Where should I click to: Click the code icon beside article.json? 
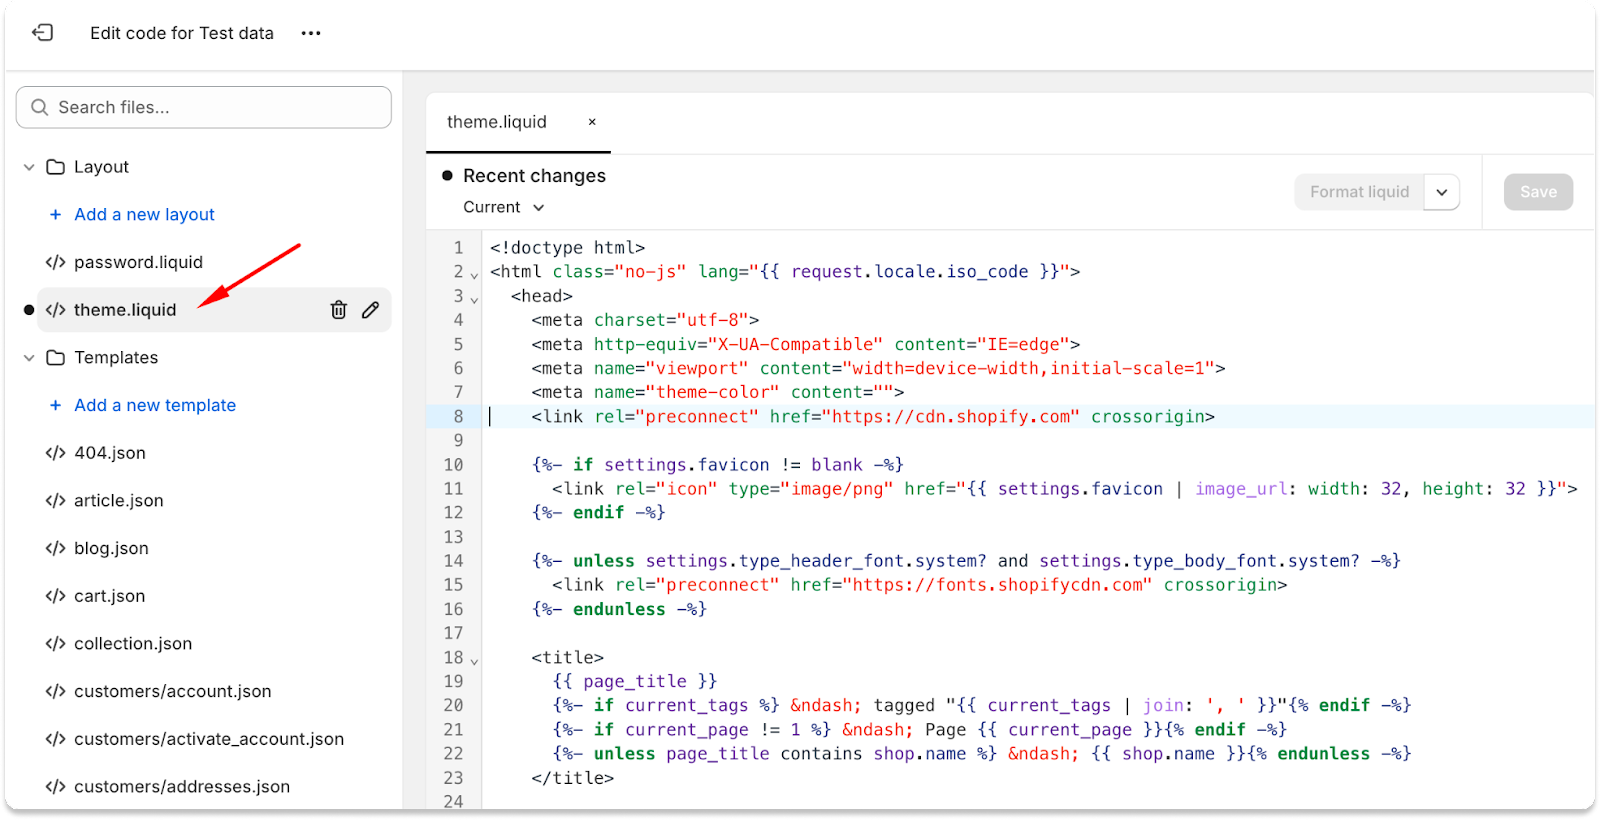(x=55, y=501)
